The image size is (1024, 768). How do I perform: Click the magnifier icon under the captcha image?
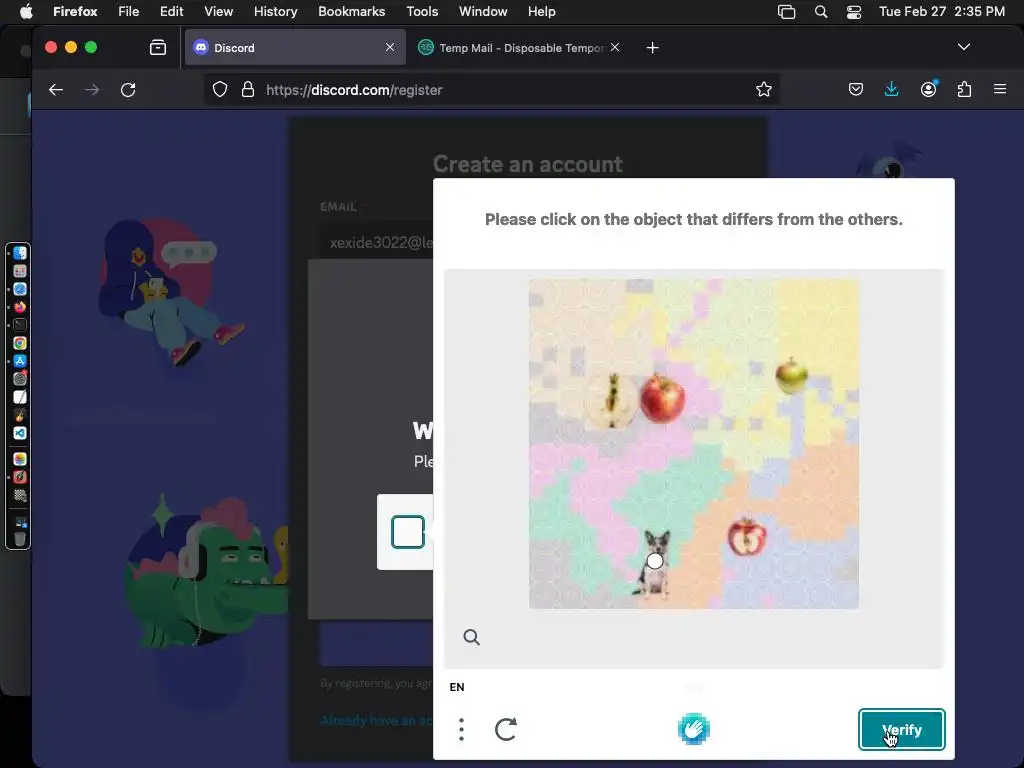pyautogui.click(x=471, y=637)
